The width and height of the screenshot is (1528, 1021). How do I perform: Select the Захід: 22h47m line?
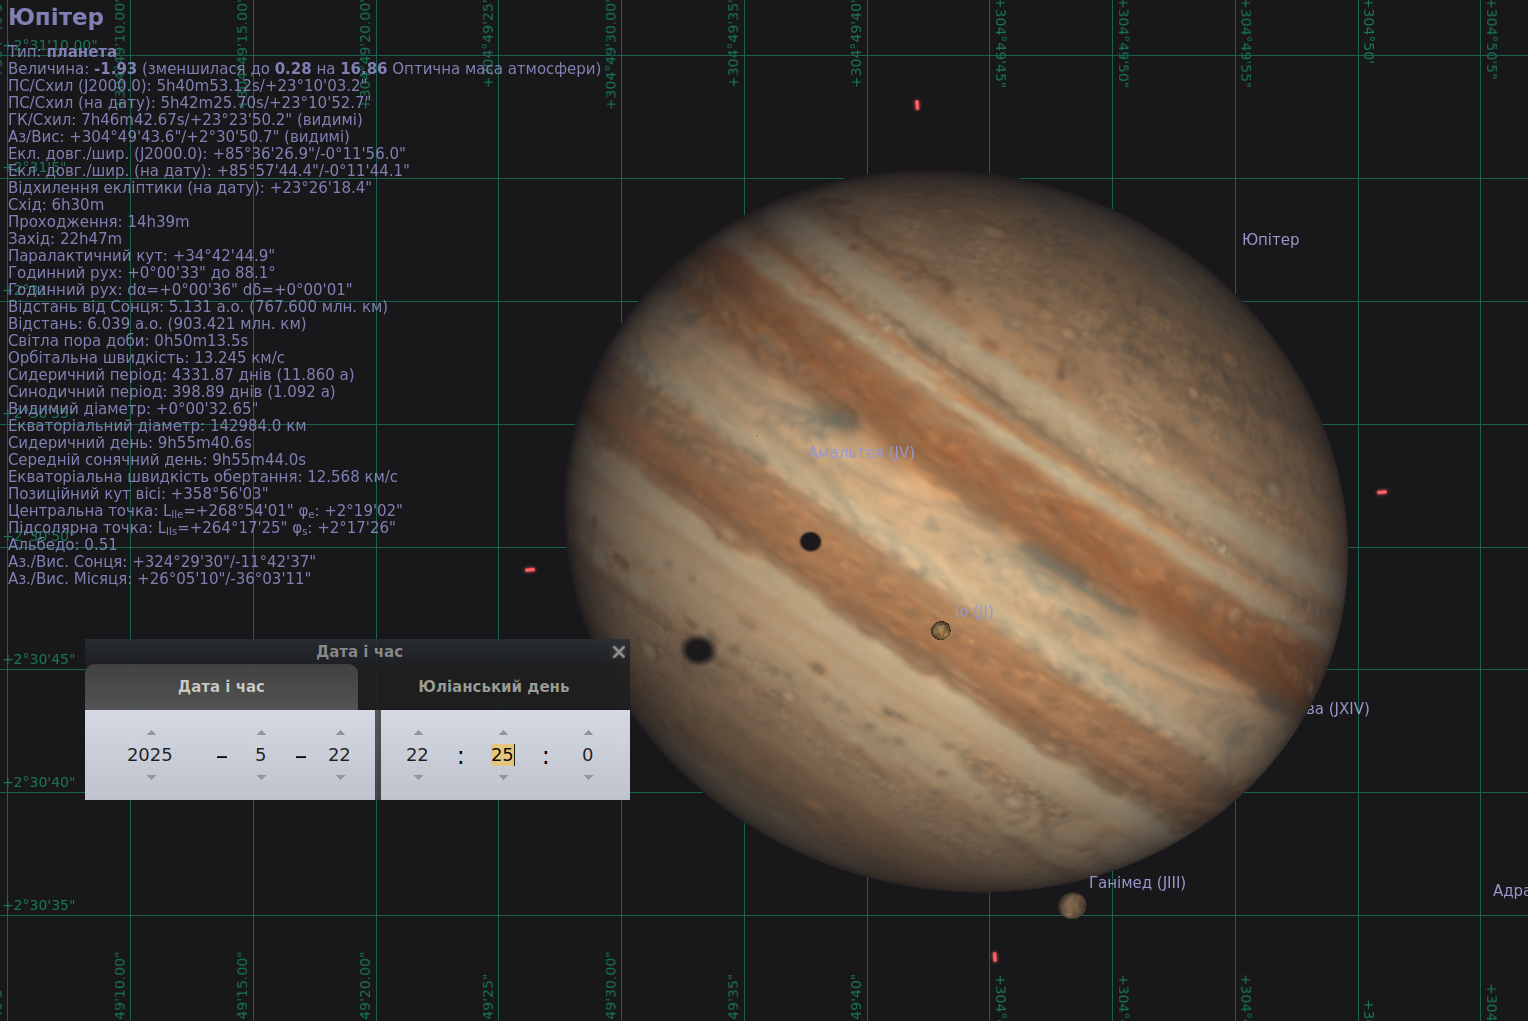65,239
